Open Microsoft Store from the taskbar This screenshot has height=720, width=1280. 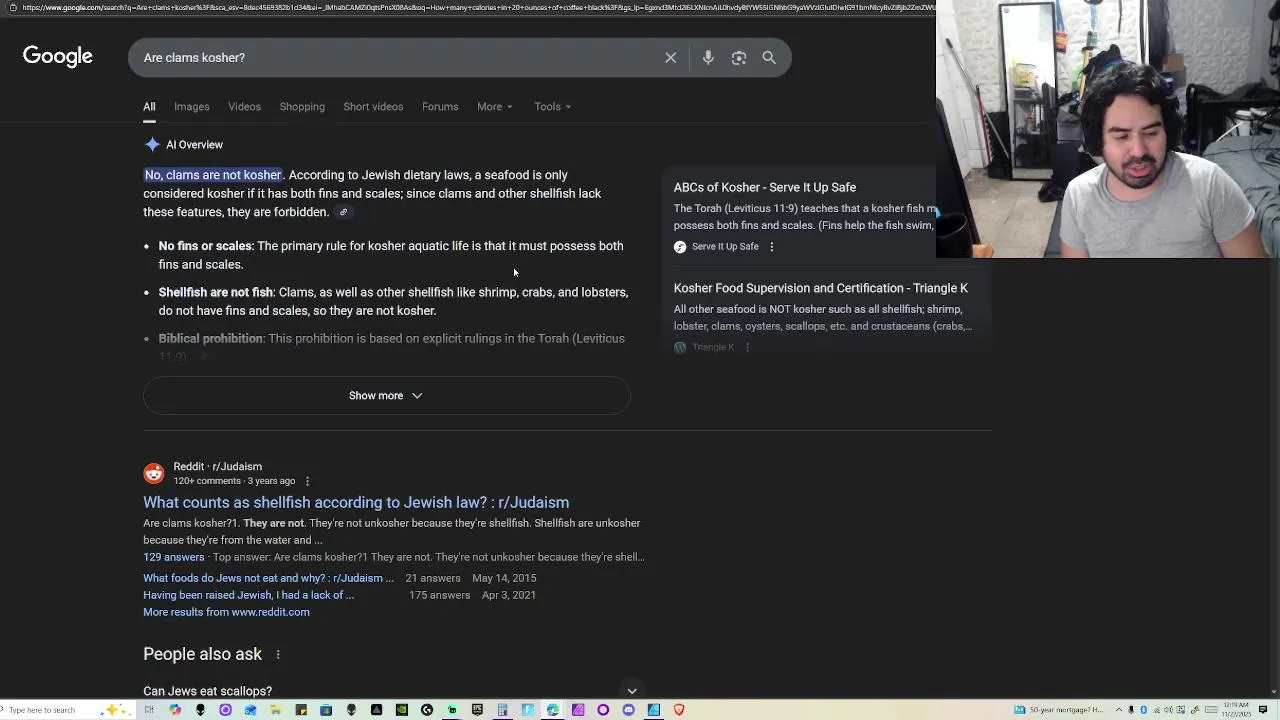coord(326,710)
